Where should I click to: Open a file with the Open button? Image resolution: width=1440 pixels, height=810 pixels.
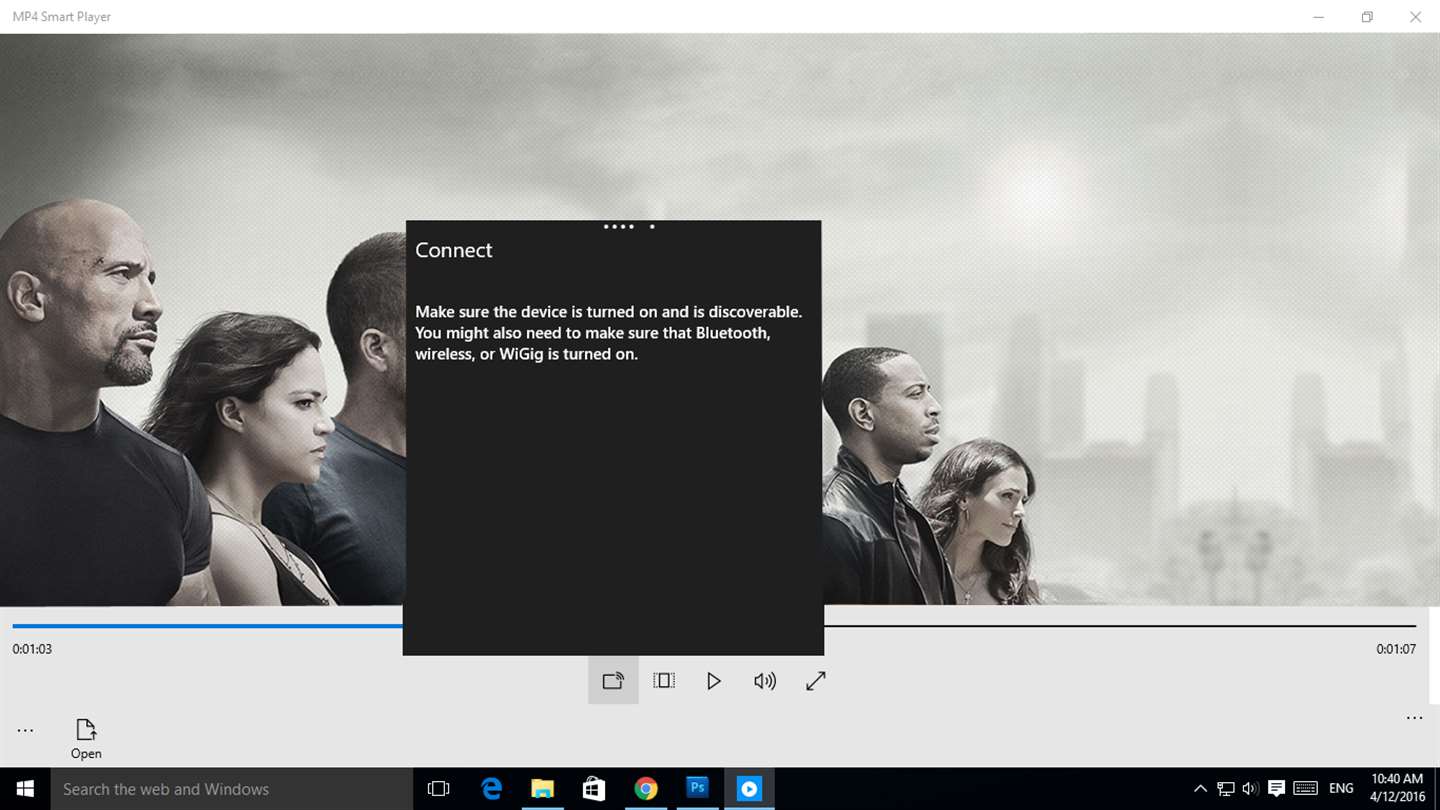[x=86, y=739]
